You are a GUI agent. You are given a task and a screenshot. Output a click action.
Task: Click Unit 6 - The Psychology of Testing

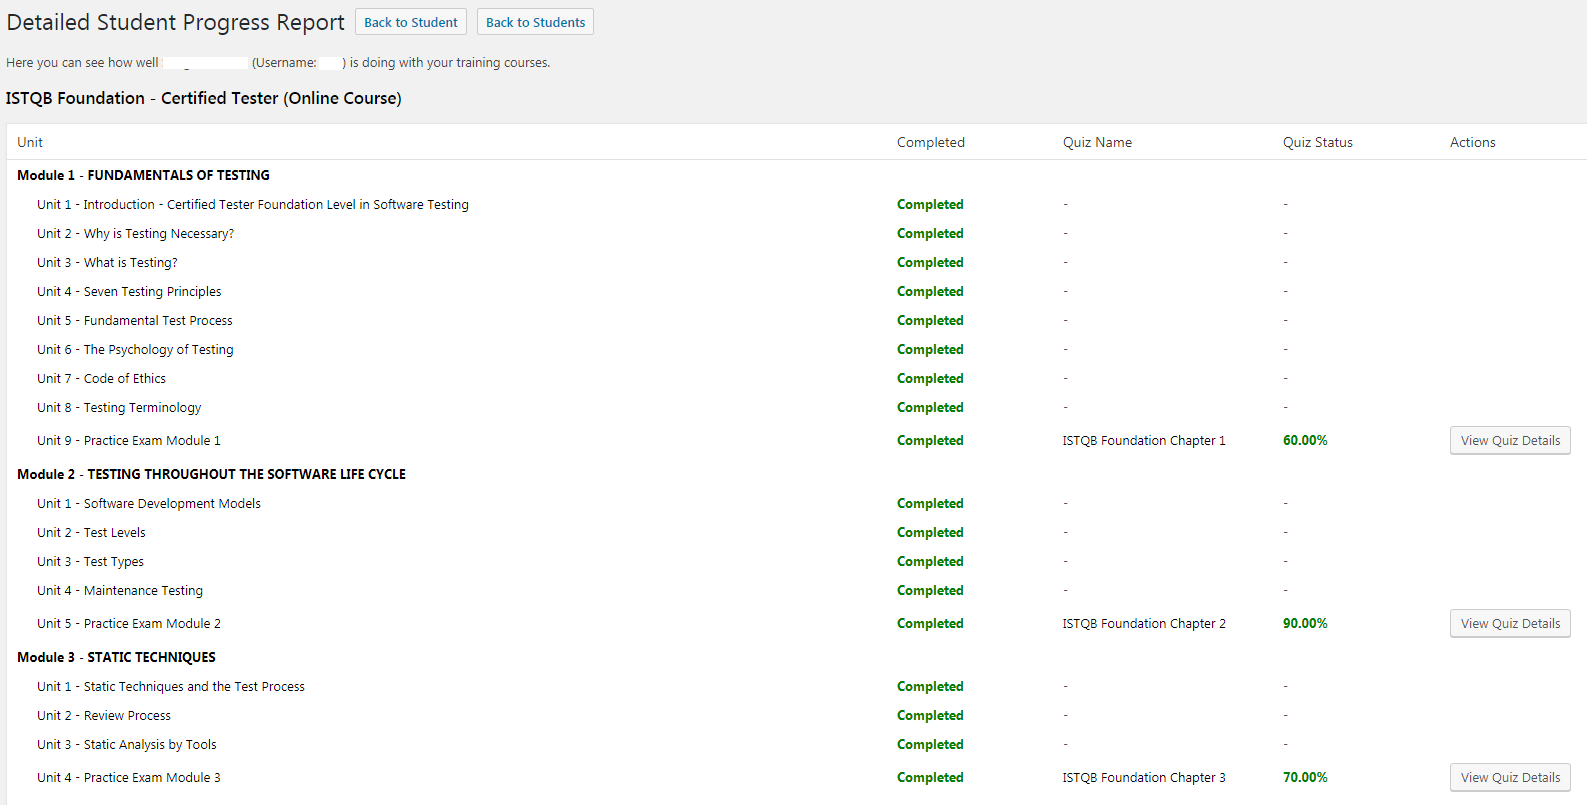[135, 349]
